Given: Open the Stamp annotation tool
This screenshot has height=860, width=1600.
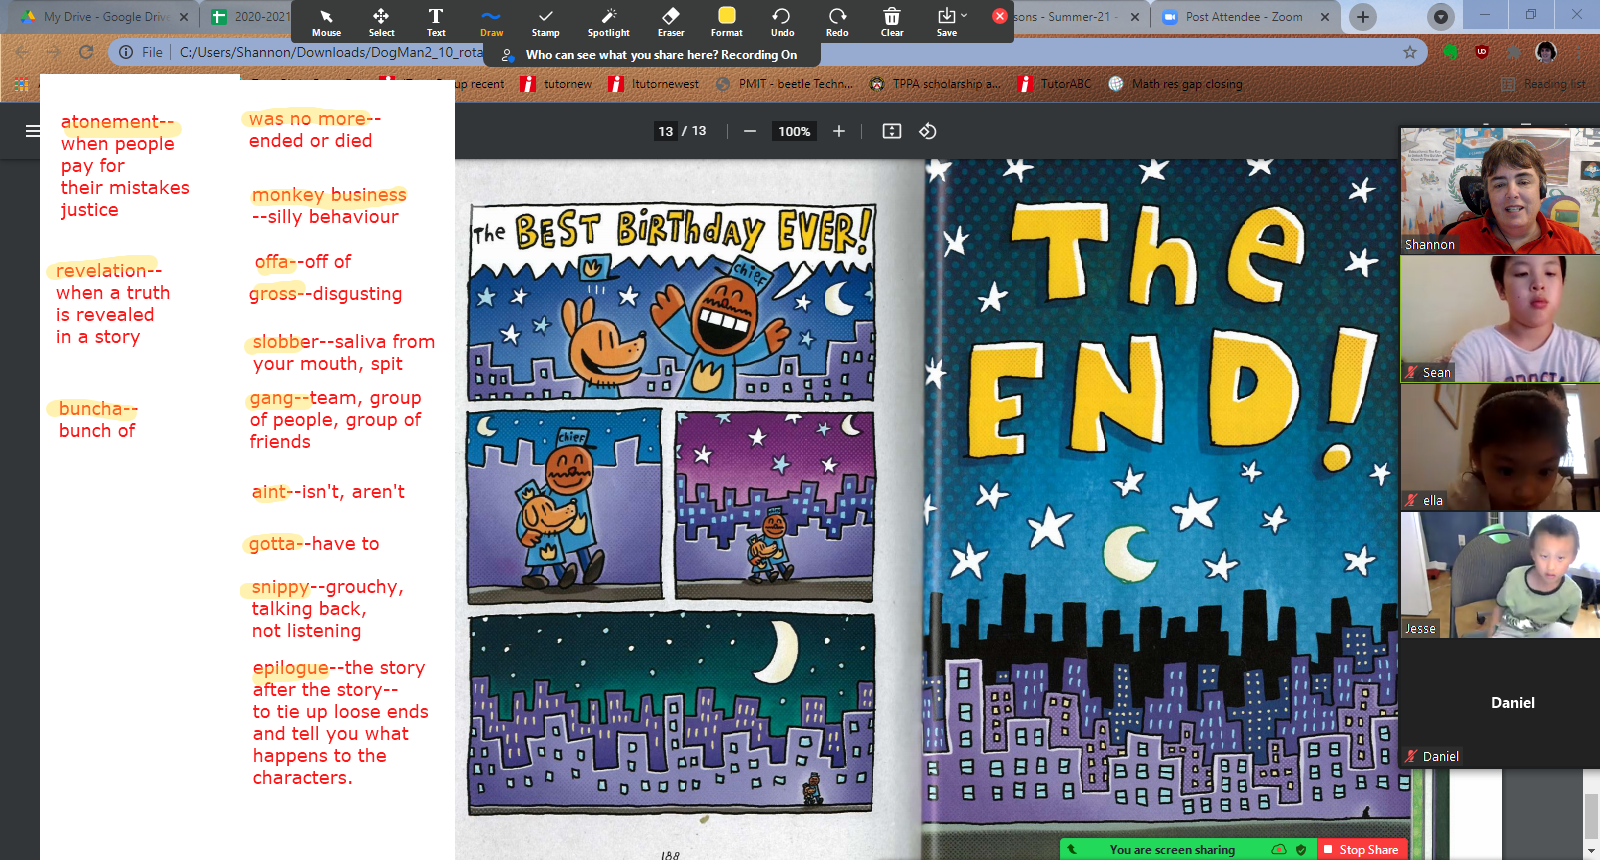Looking at the screenshot, I should [545, 22].
